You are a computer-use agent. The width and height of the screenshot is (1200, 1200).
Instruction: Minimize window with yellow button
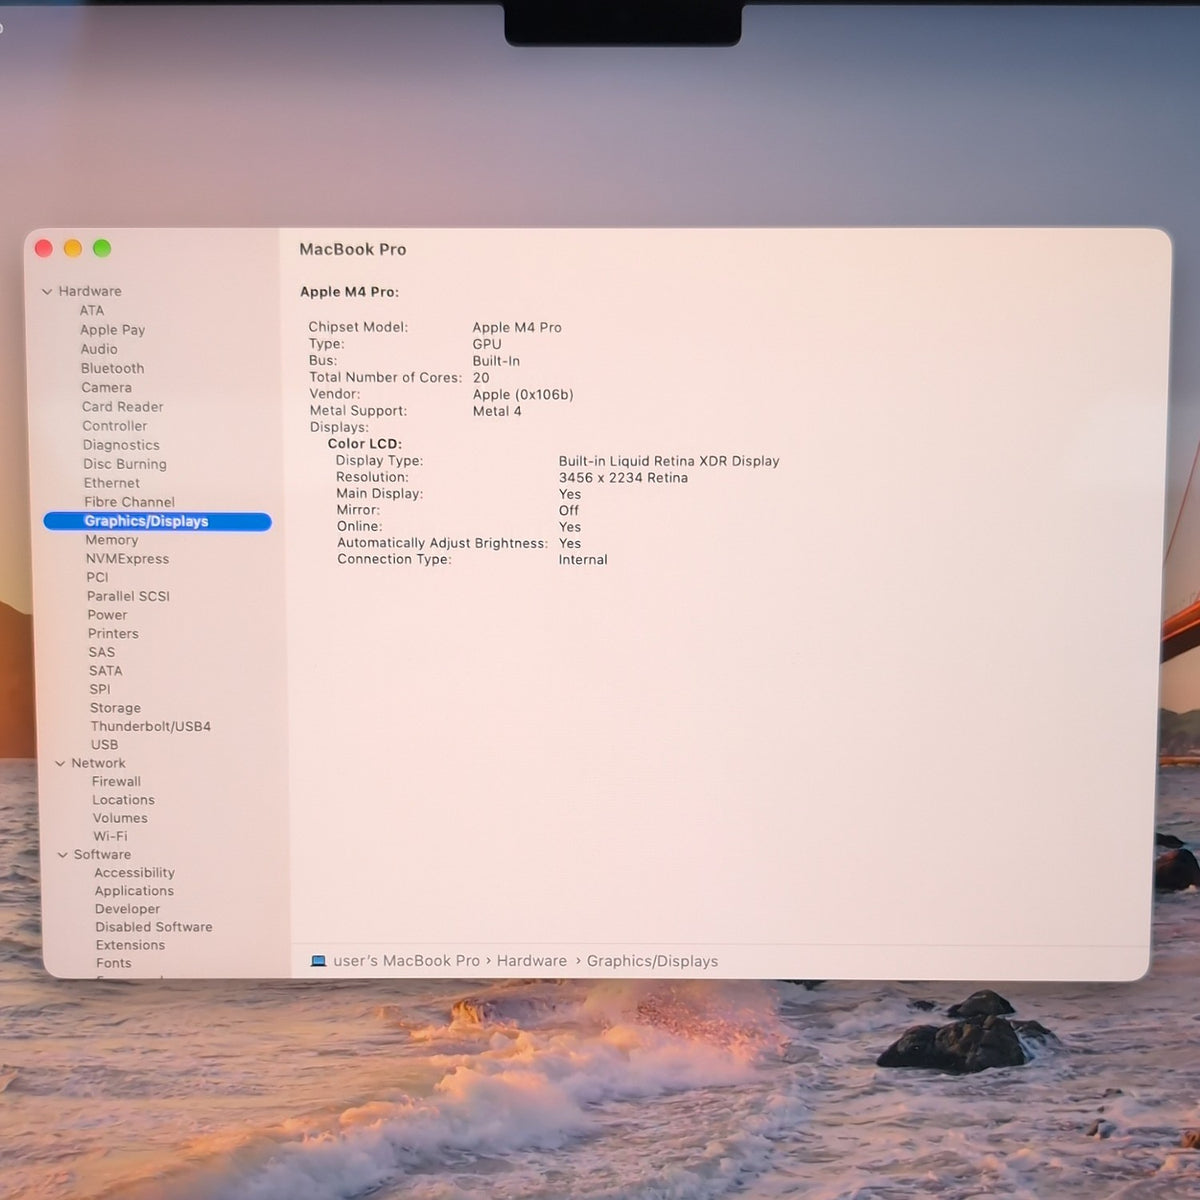pos(73,248)
